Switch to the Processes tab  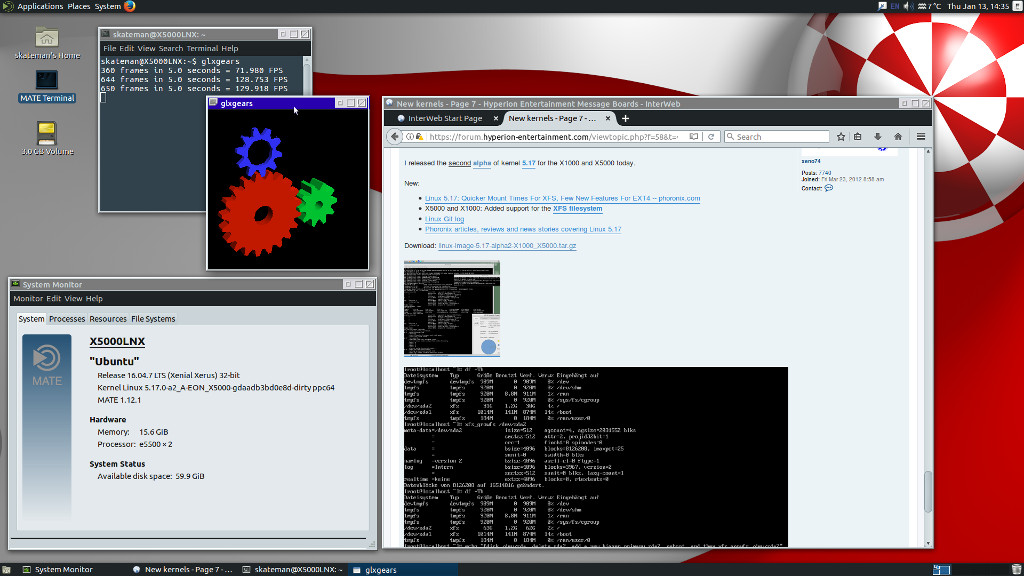(67, 319)
